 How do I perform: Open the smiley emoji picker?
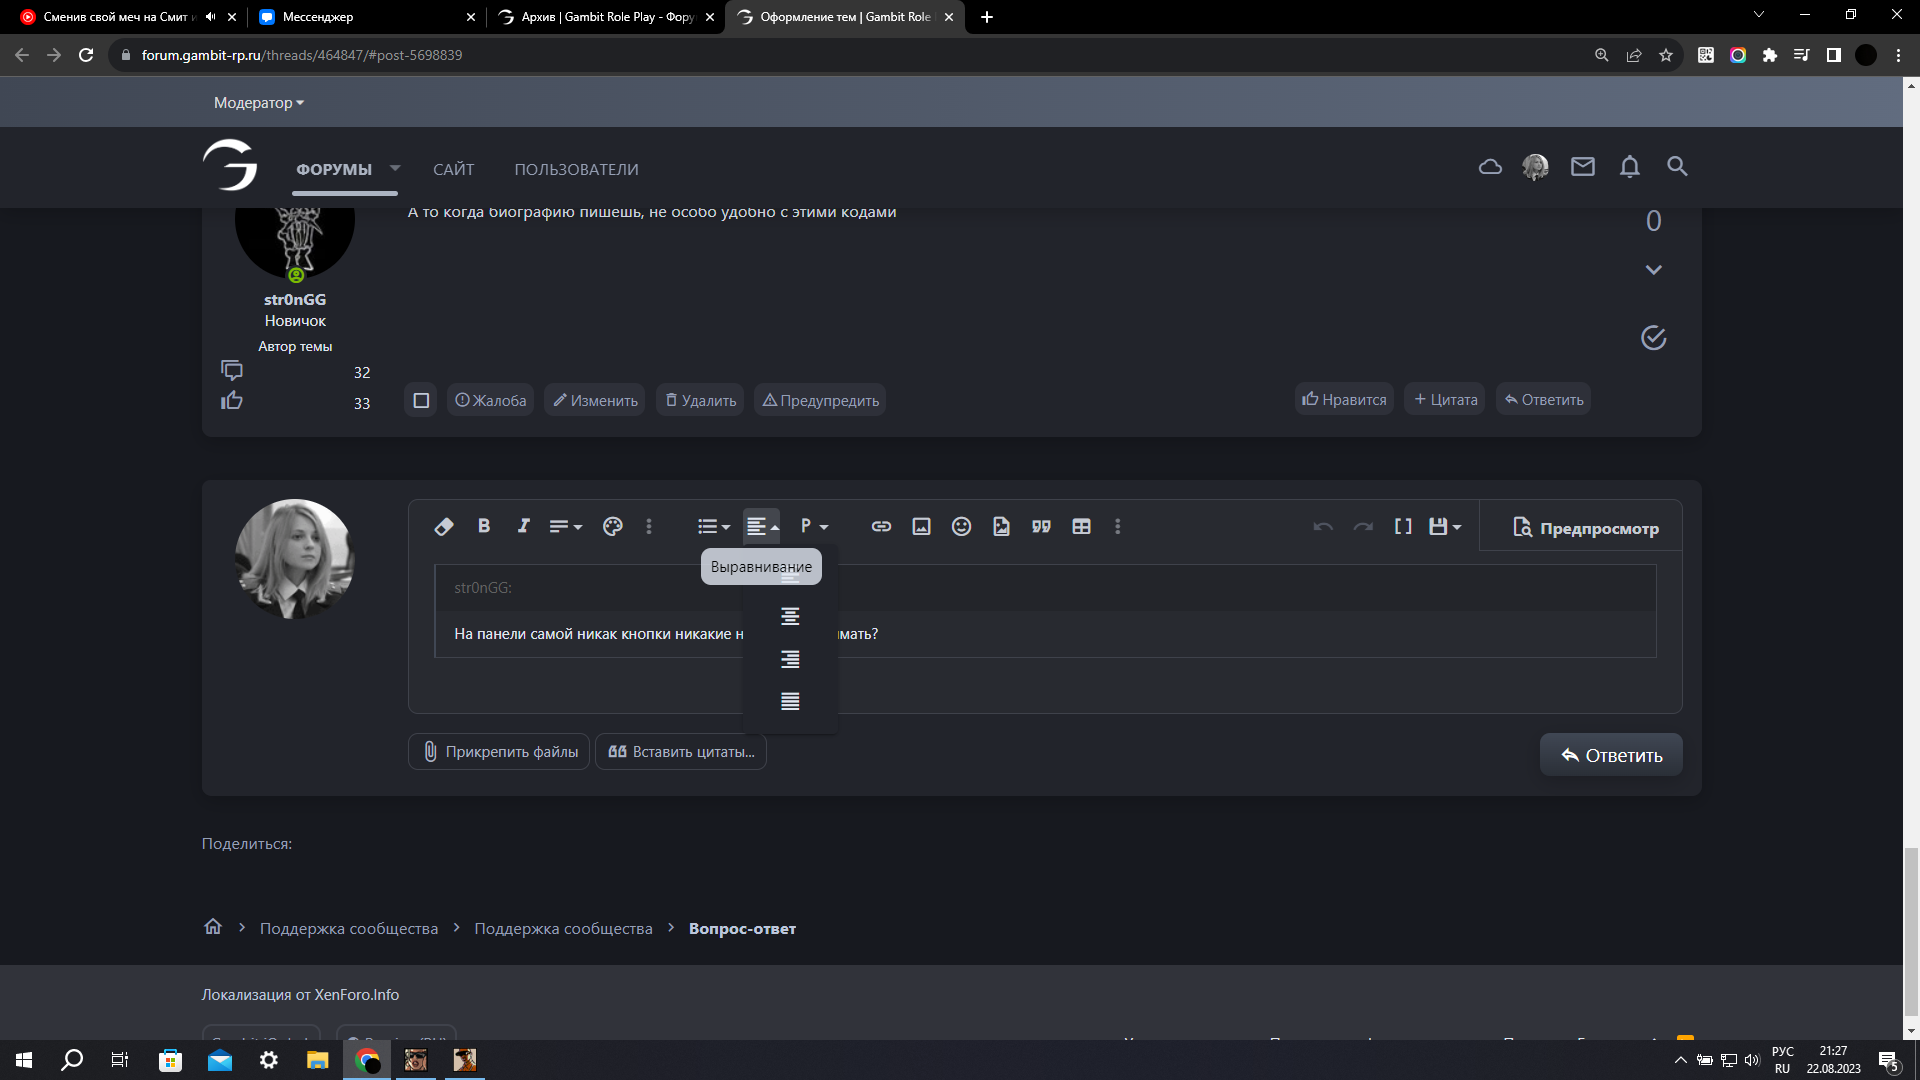pyautogui.click(x=961, y=526)
